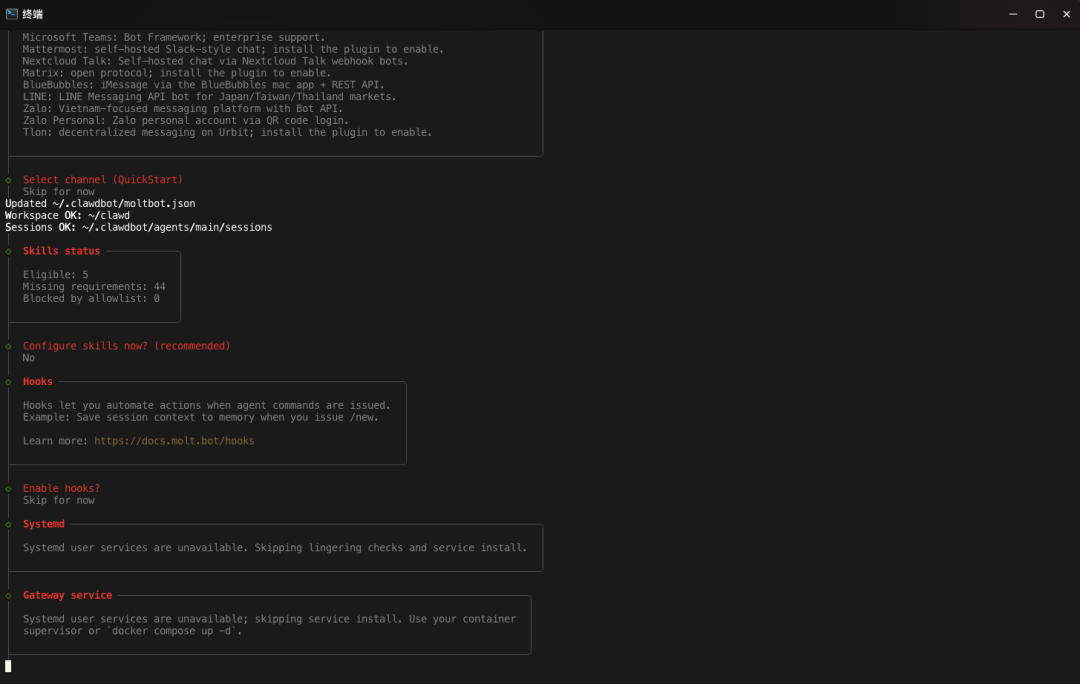Click the "Missing requirements: 44" line
This screenshot has width=1080, height=684.
pos(94,287)
